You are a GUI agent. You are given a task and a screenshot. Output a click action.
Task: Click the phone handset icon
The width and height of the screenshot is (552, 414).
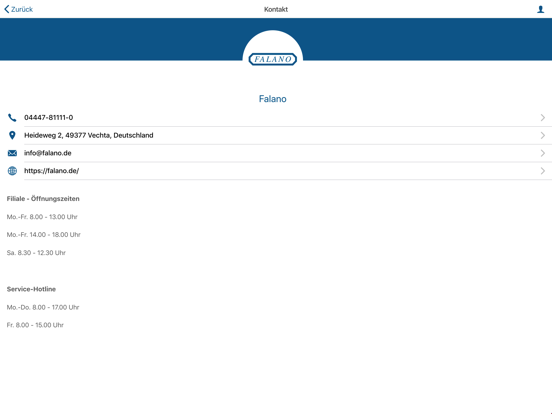pos(12,118)
